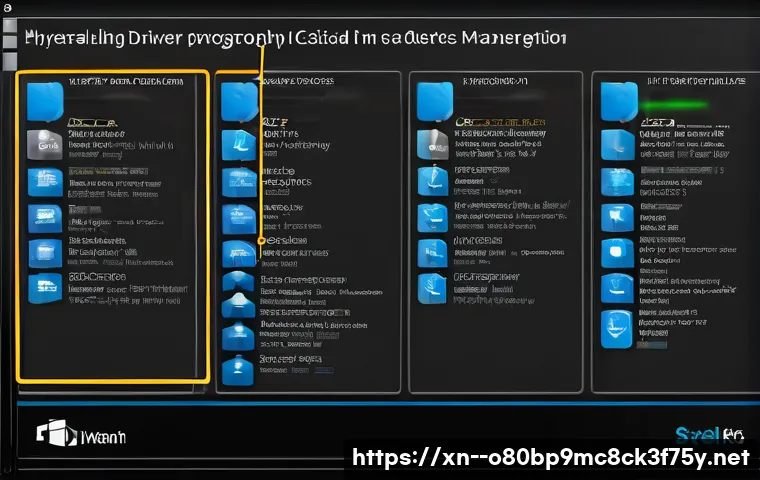760x480 pixels.
Task: Click the header text of the second panel
Action: 296,81
